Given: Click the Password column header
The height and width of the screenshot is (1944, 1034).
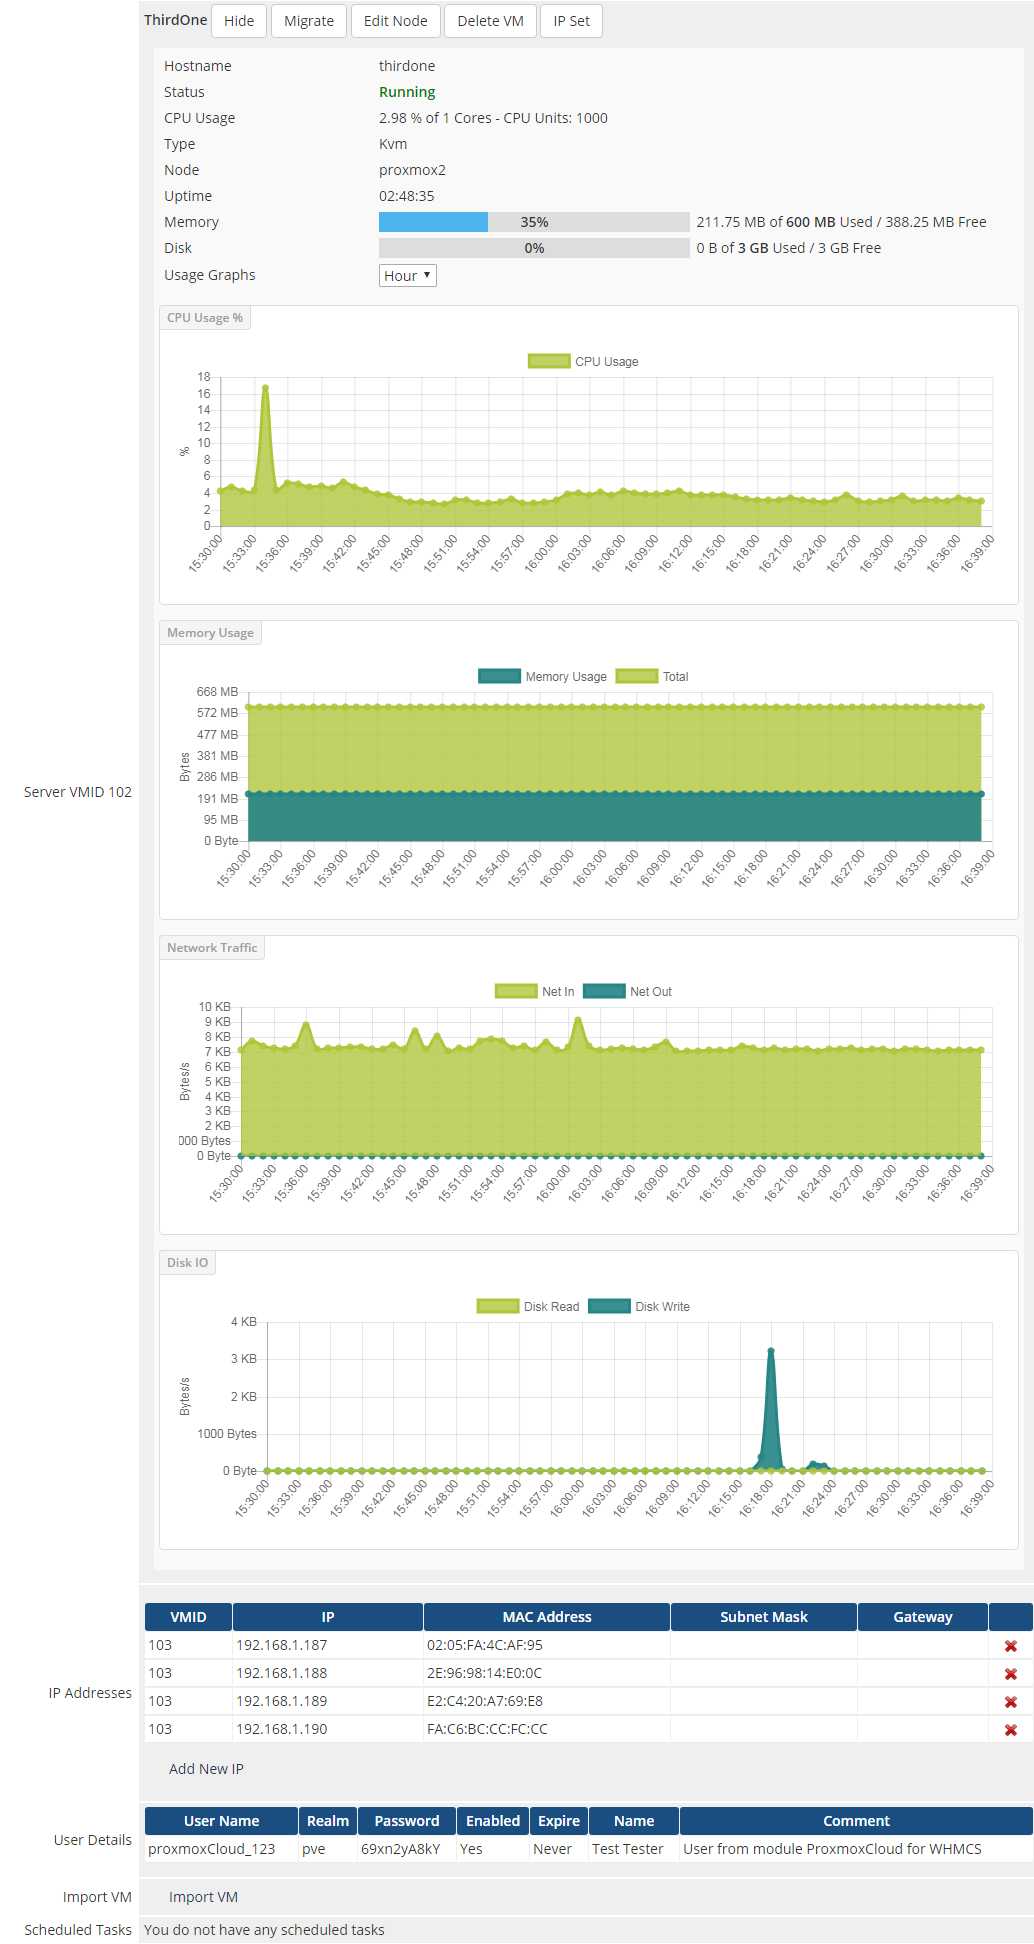Looking at the screenshot, I should [x=407, y=1821].
